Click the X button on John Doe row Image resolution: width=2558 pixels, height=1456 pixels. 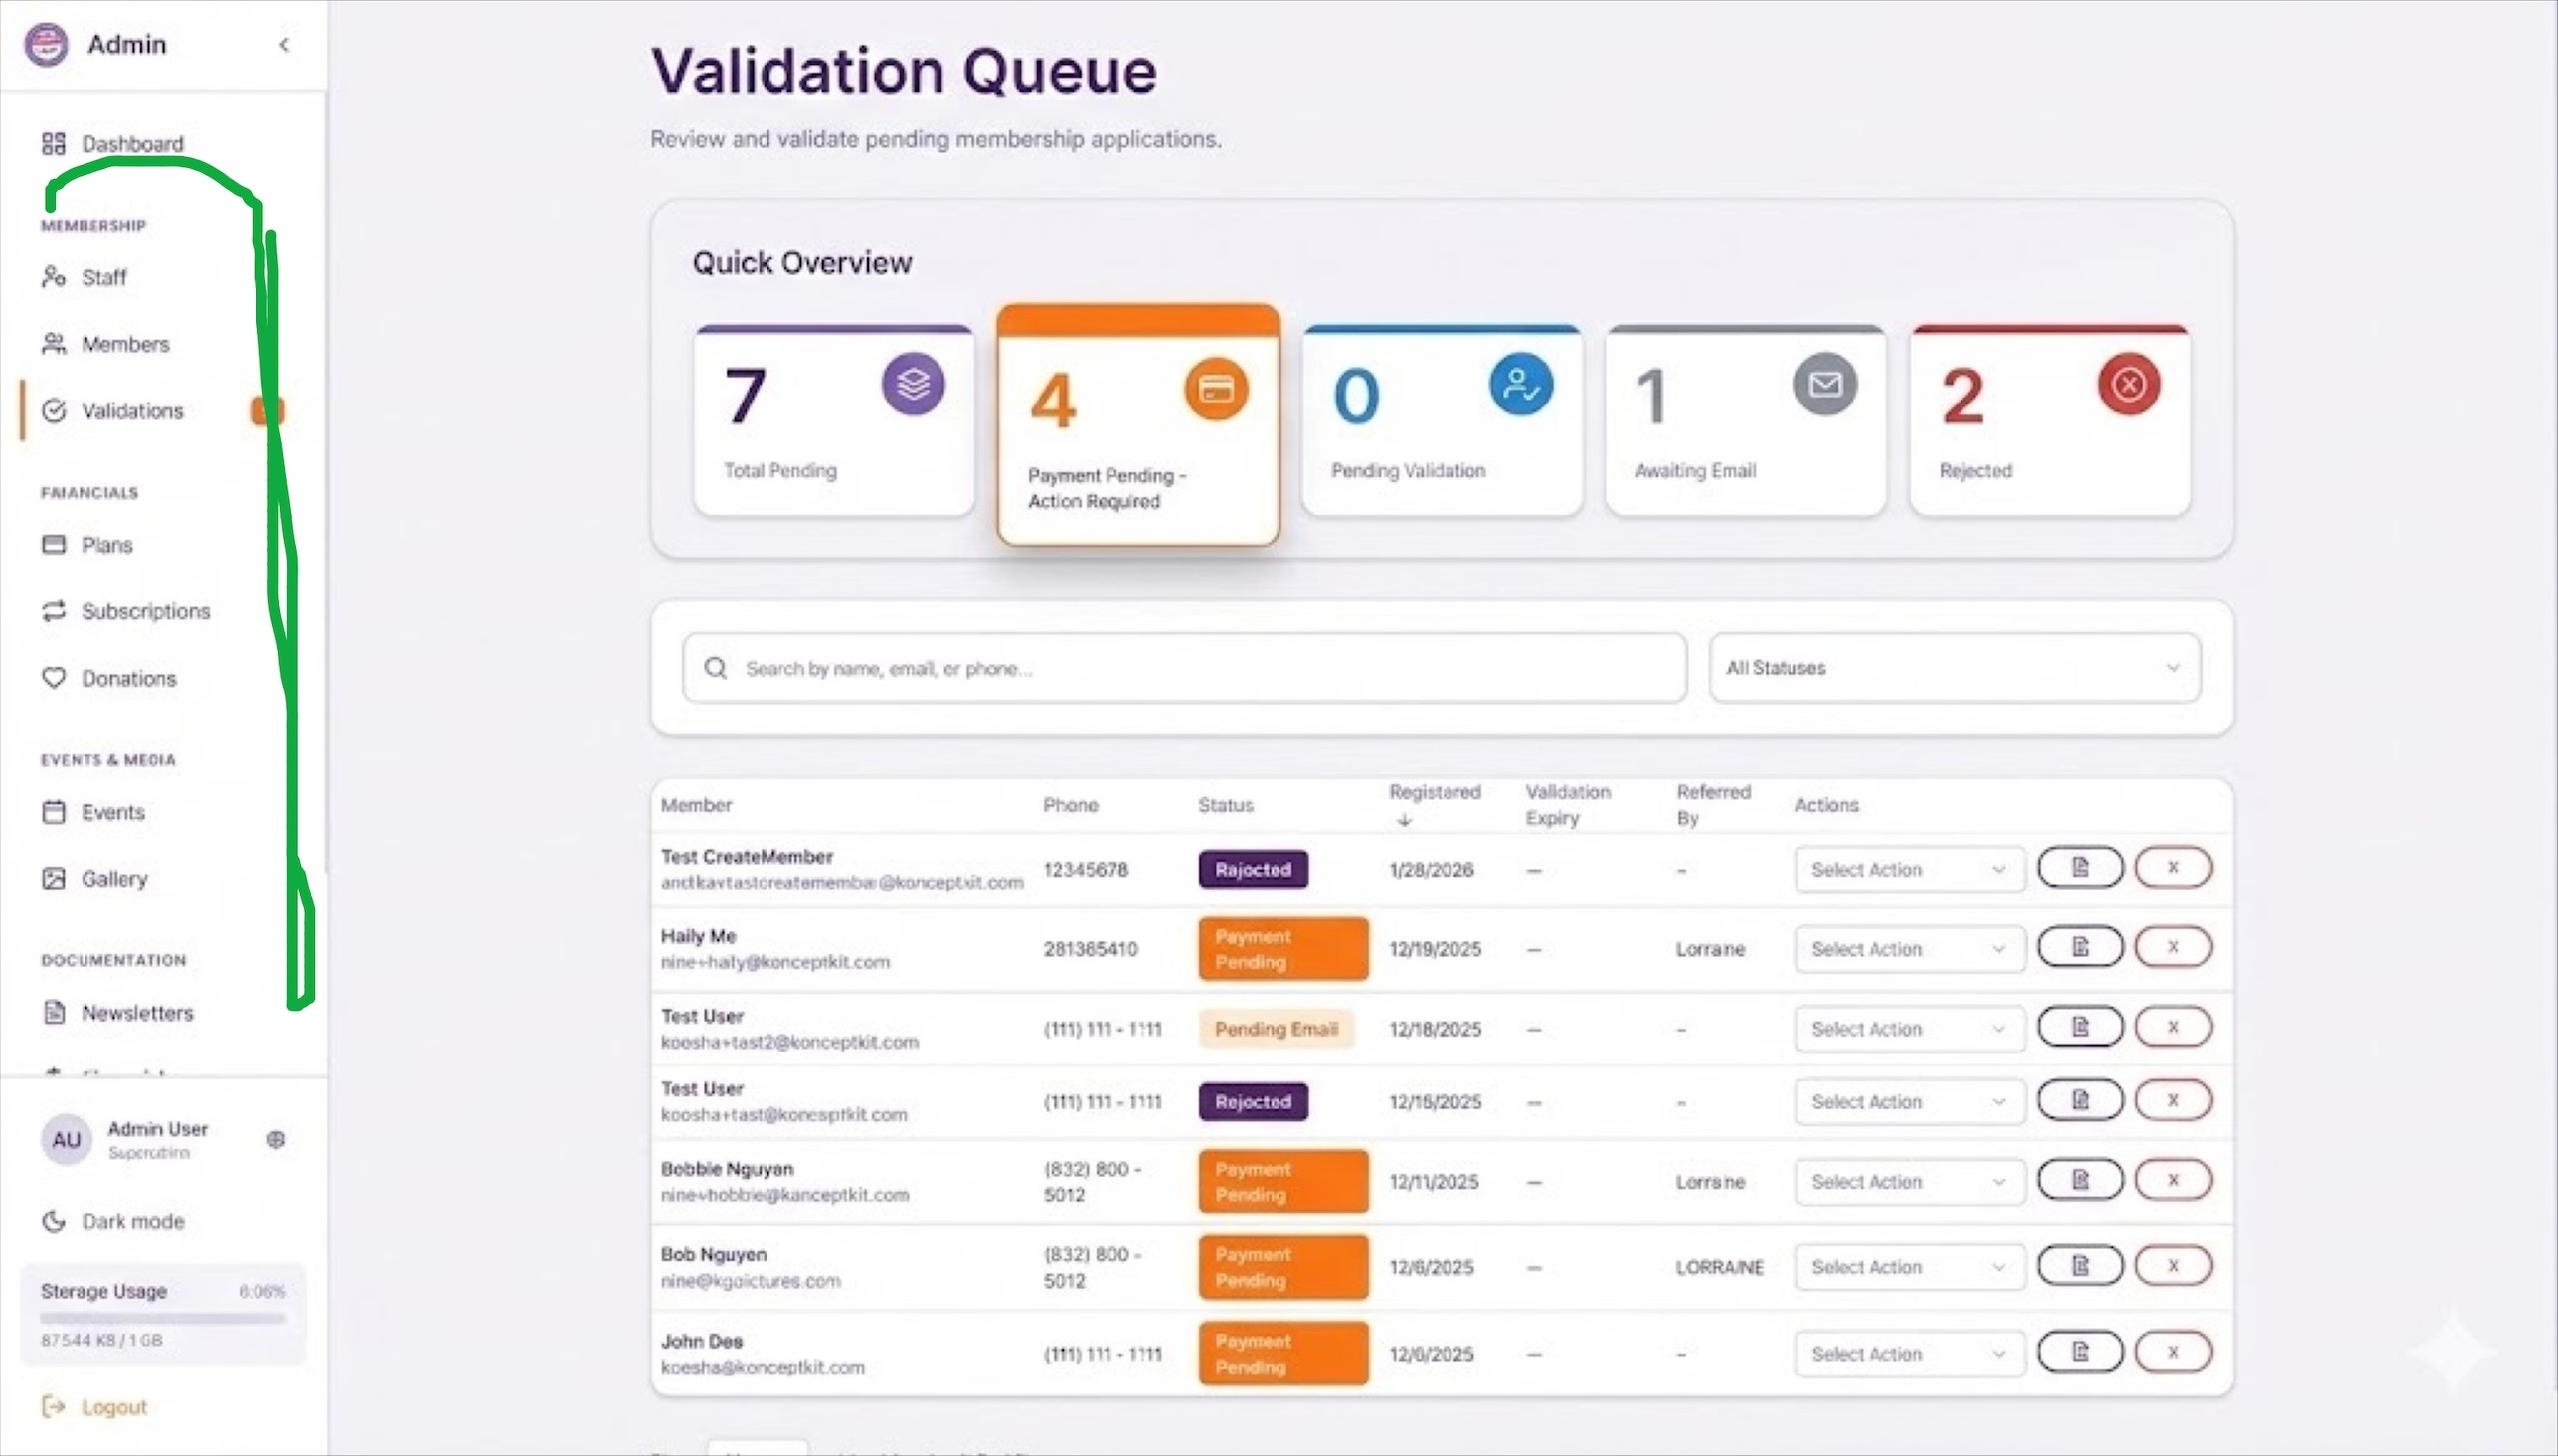click(x=2173, y=1352)
